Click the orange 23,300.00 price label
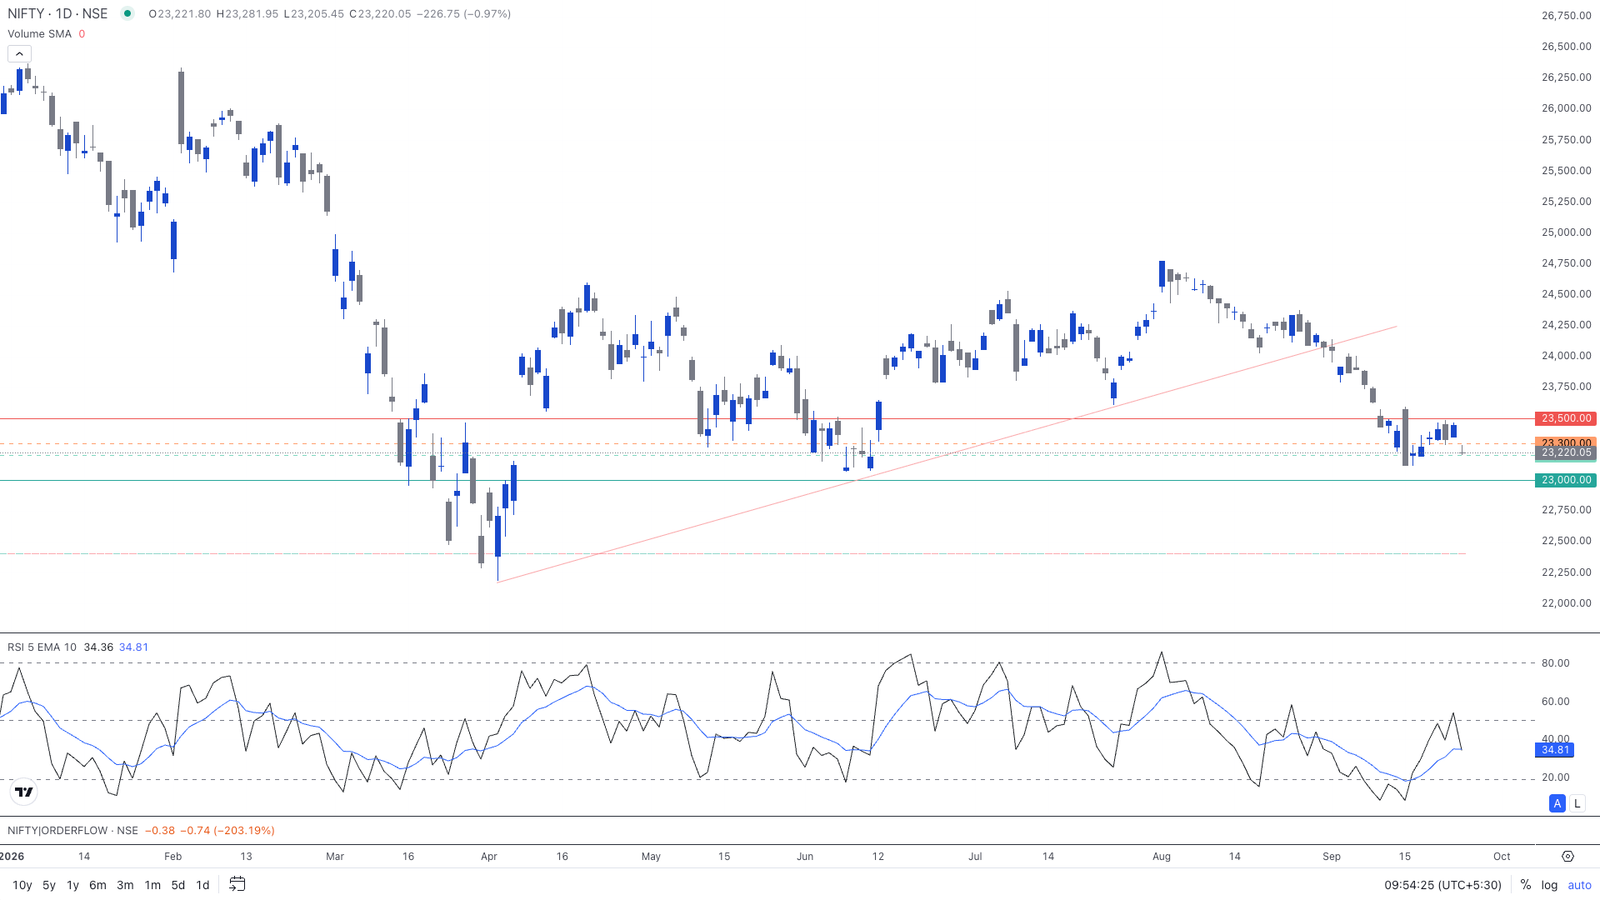This screenshot has width=1600, height=900. point(1566,441)
